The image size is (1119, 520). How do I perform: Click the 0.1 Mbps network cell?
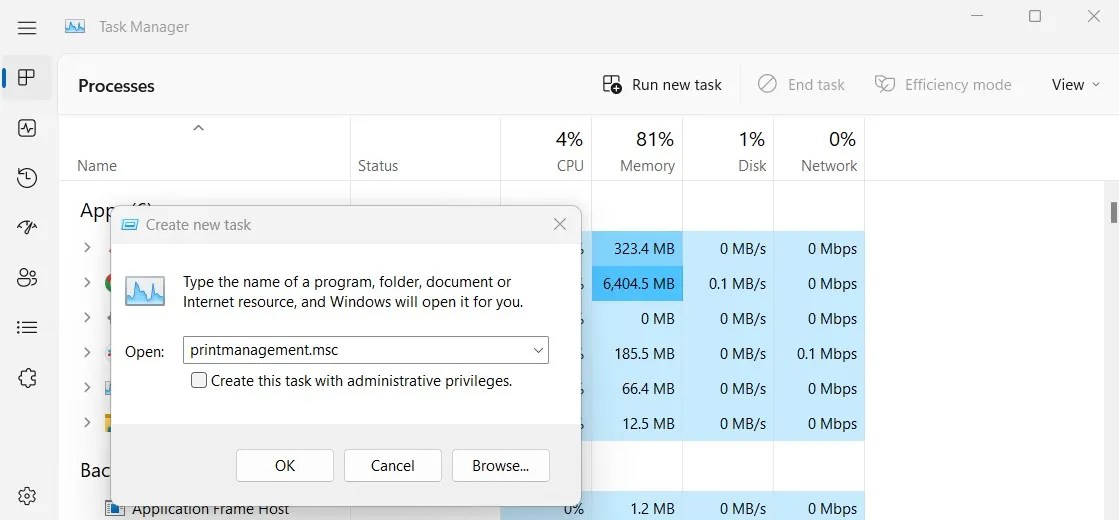click(819, 353)
